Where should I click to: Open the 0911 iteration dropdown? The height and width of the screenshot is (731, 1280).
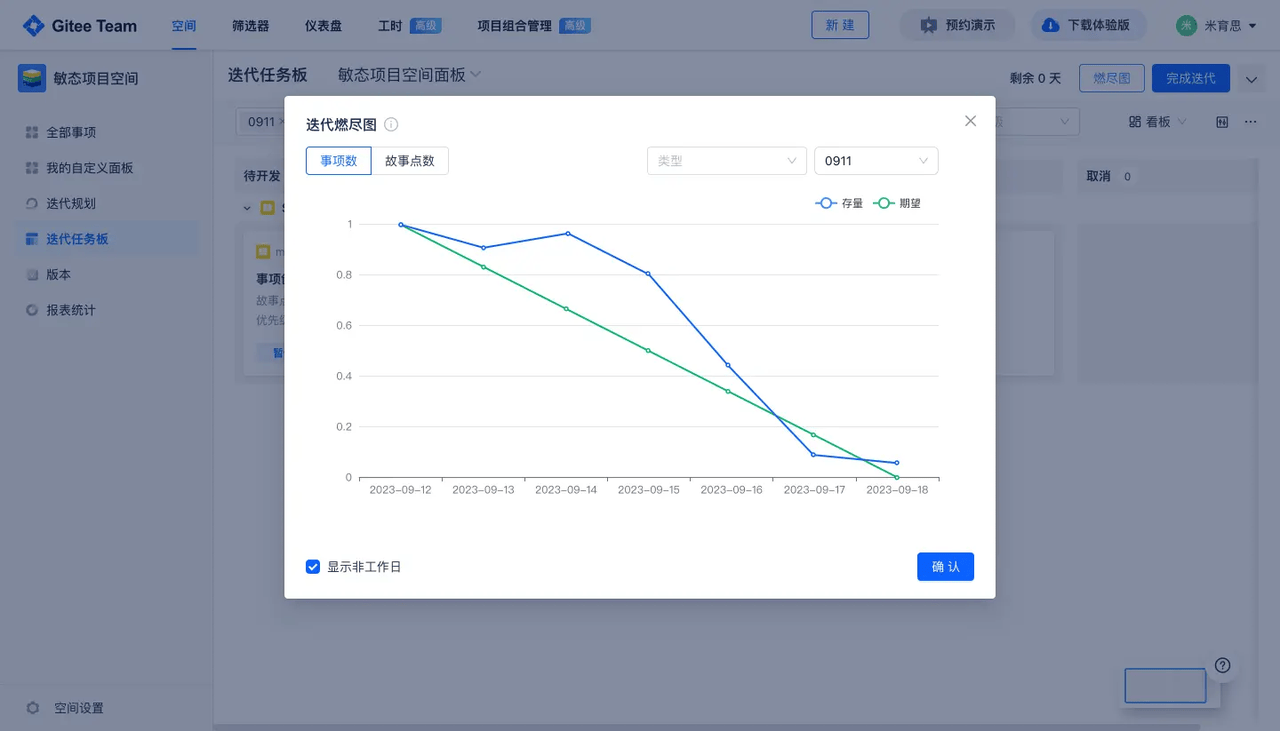(876, 161)
